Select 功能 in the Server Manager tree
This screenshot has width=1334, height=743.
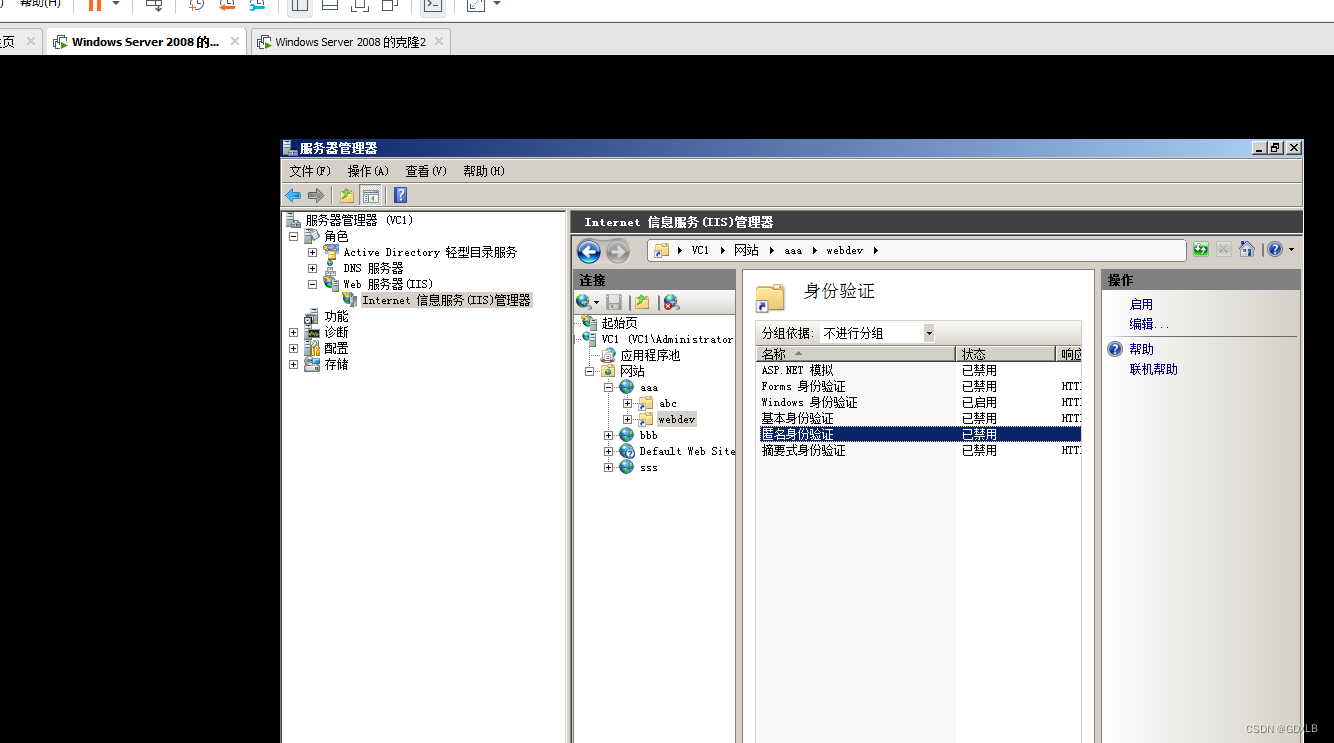336,317
